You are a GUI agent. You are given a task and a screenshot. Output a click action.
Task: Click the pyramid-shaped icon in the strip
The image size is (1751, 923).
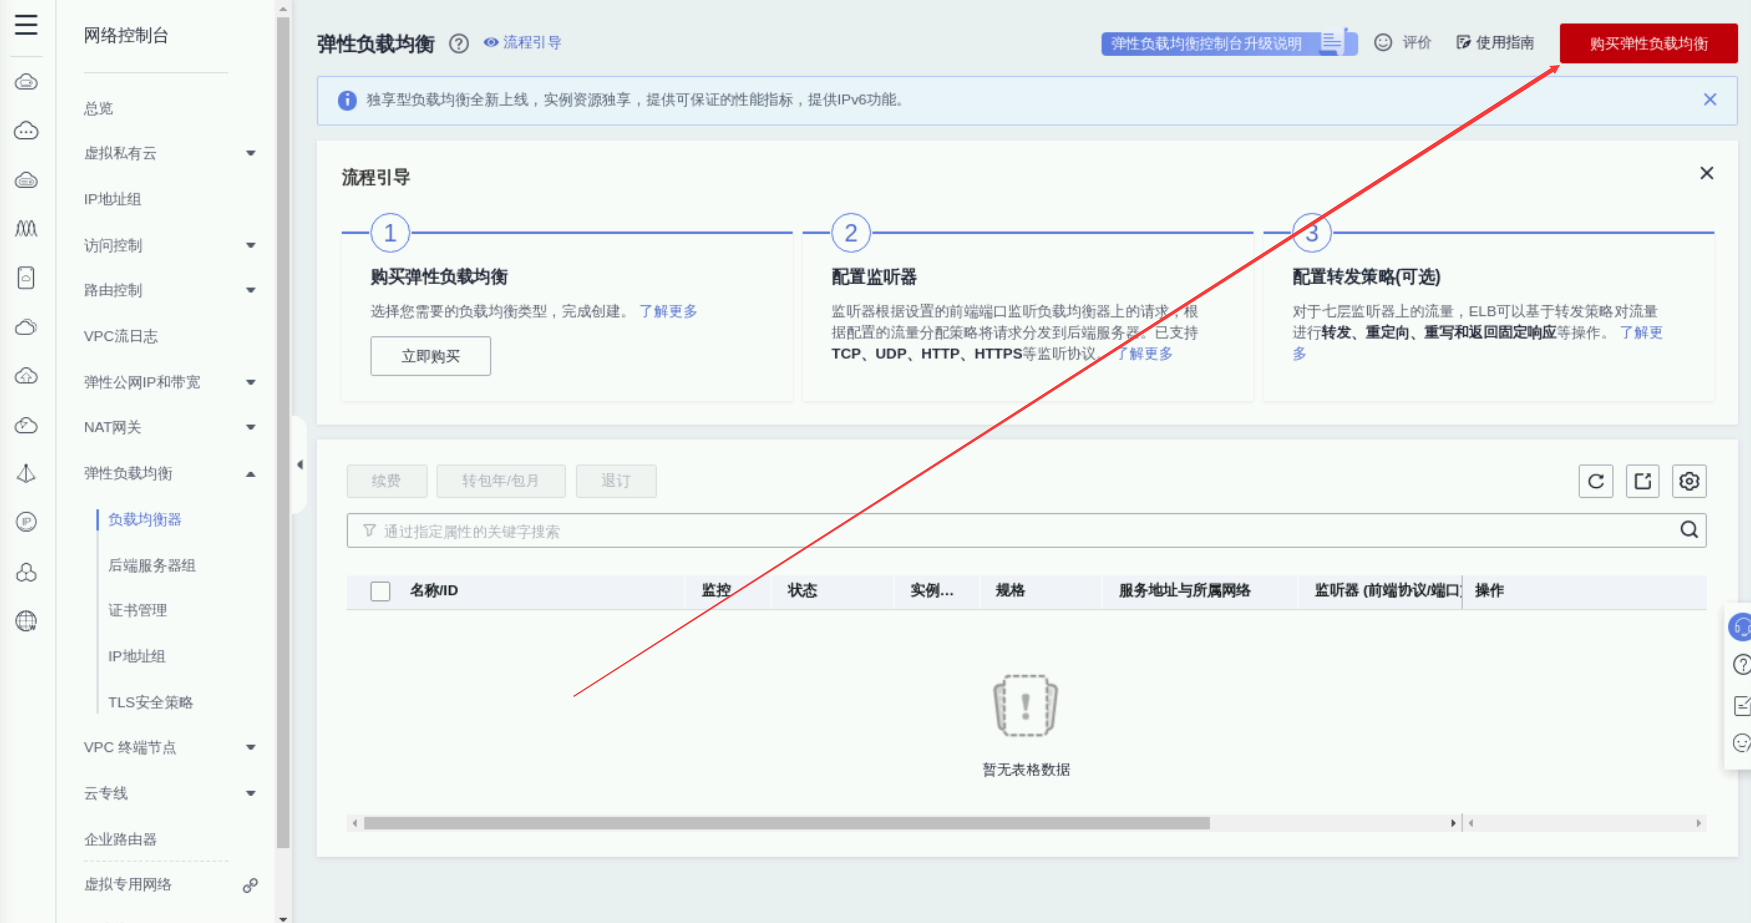26,473
